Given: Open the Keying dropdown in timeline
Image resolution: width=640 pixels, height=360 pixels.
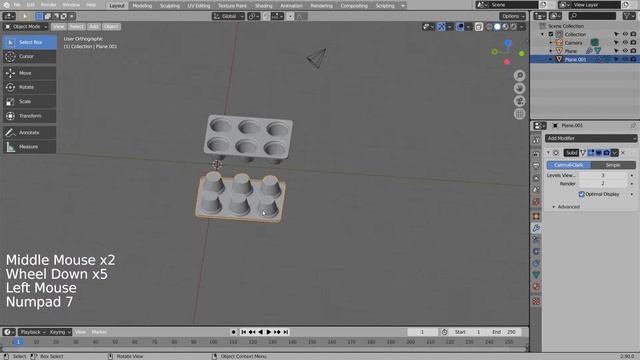Looking at the screenshot, I should pos(60,332).
